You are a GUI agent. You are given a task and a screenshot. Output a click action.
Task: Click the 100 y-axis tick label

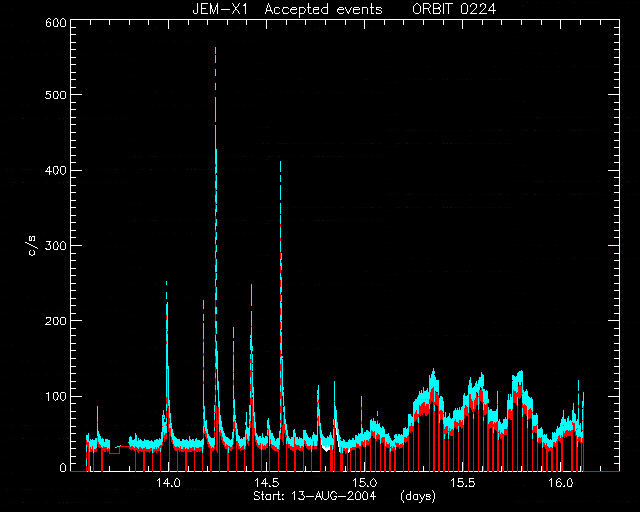coord(55,396)
